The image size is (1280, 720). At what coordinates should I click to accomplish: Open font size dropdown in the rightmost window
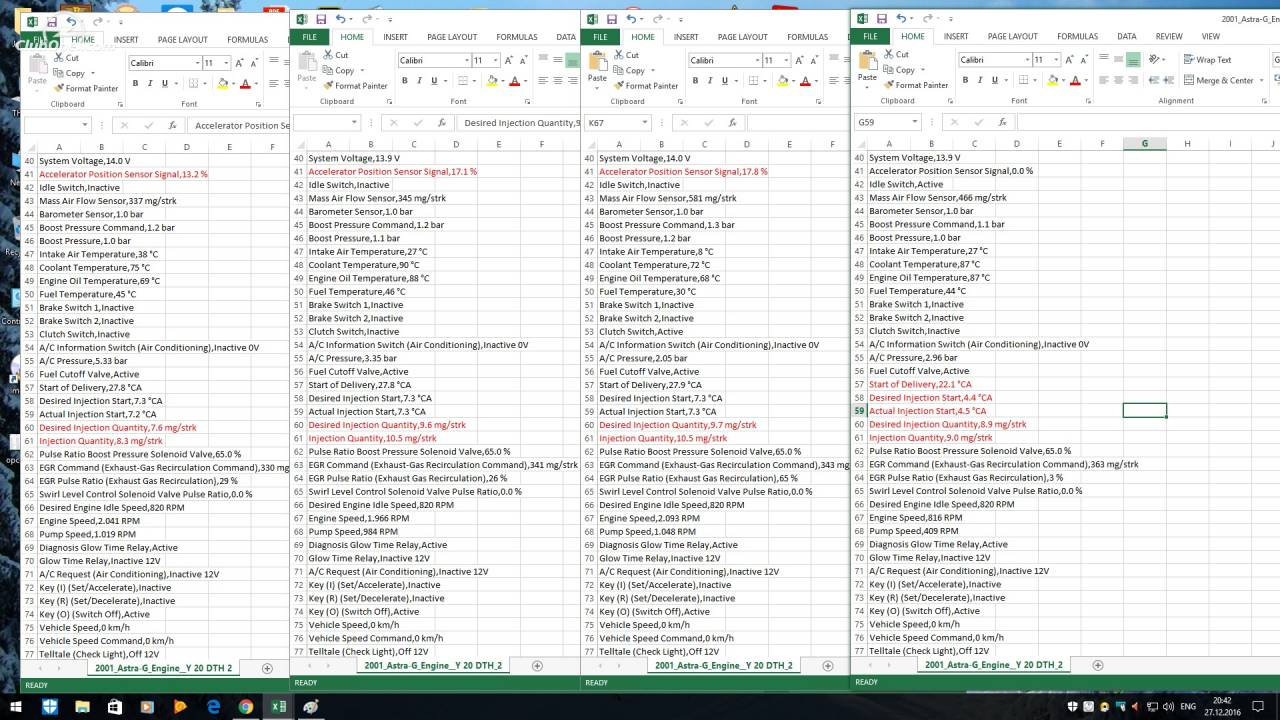coord(1057,60)
